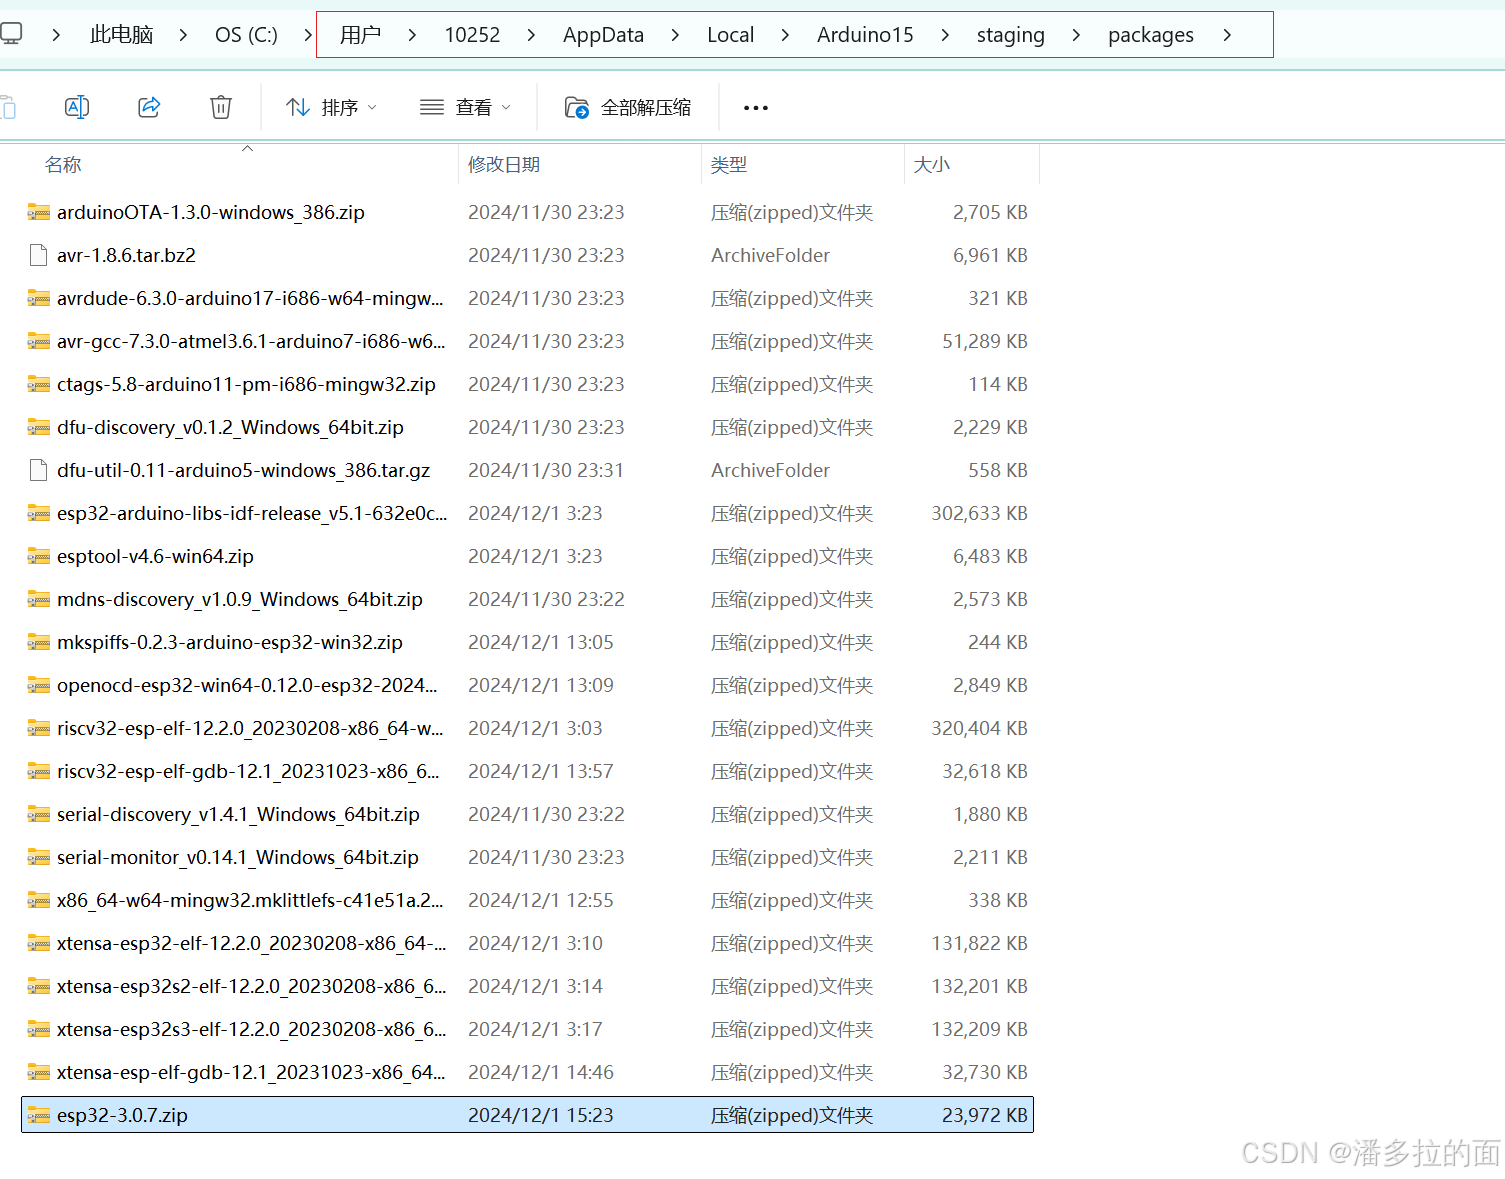Screen dimensions: 1505x1179
Task: Go to 用户 folder in breadcrumb
Action: coord(360,35)
